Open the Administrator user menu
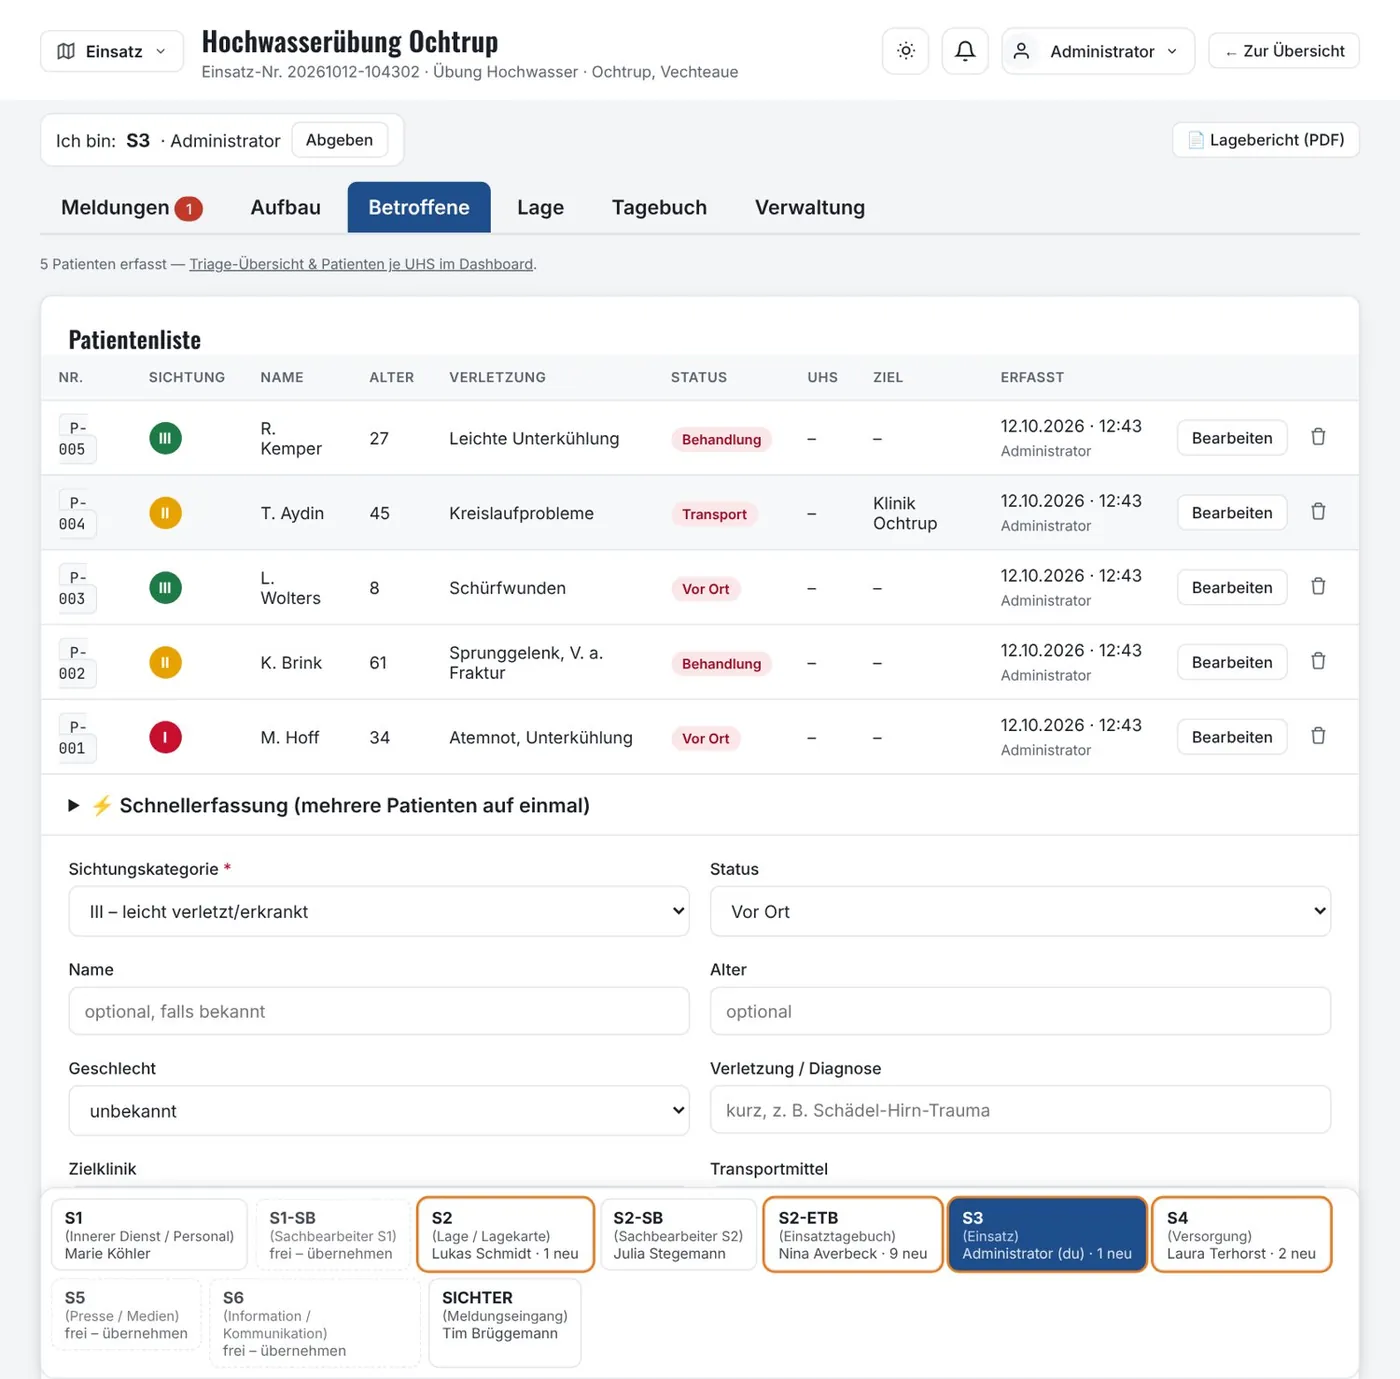The image size is (1400, 1379). click(x=1098, y=51)
